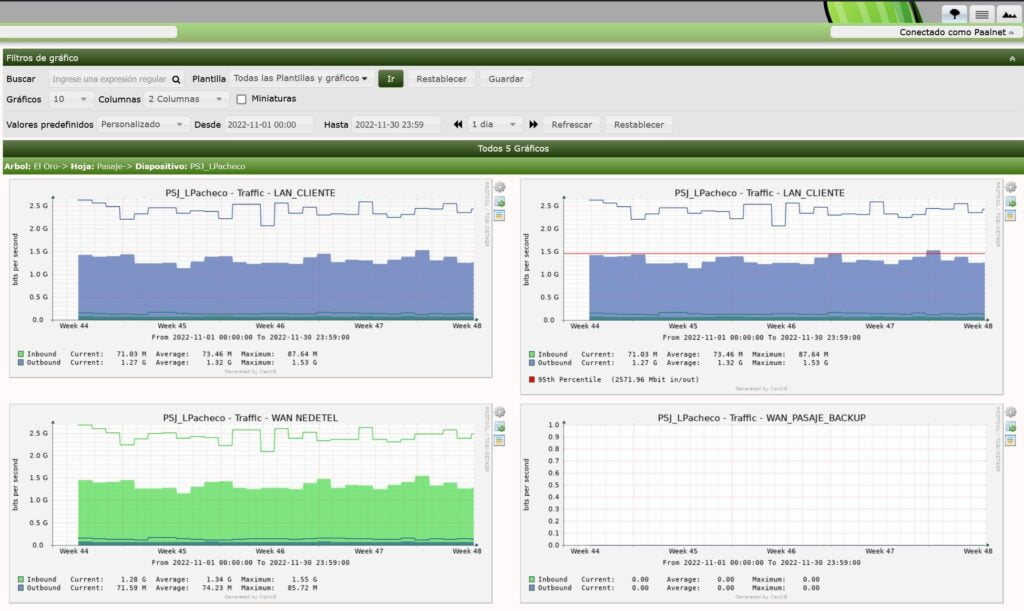Click the Refrescar button
The width and height of the screenshot is (1024, 611).
[572, 125]
